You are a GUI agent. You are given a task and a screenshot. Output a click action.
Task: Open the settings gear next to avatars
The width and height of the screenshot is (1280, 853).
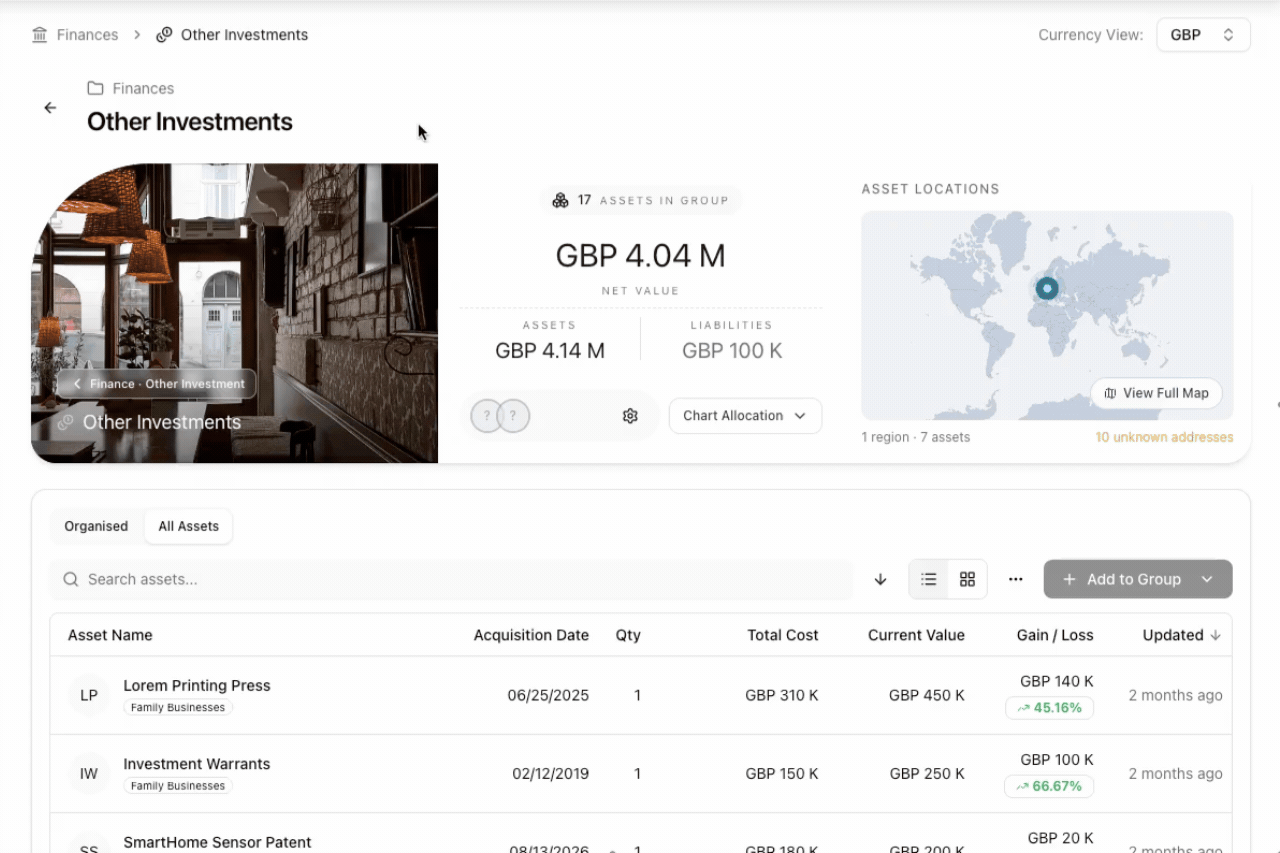click(x=630, y=416)
